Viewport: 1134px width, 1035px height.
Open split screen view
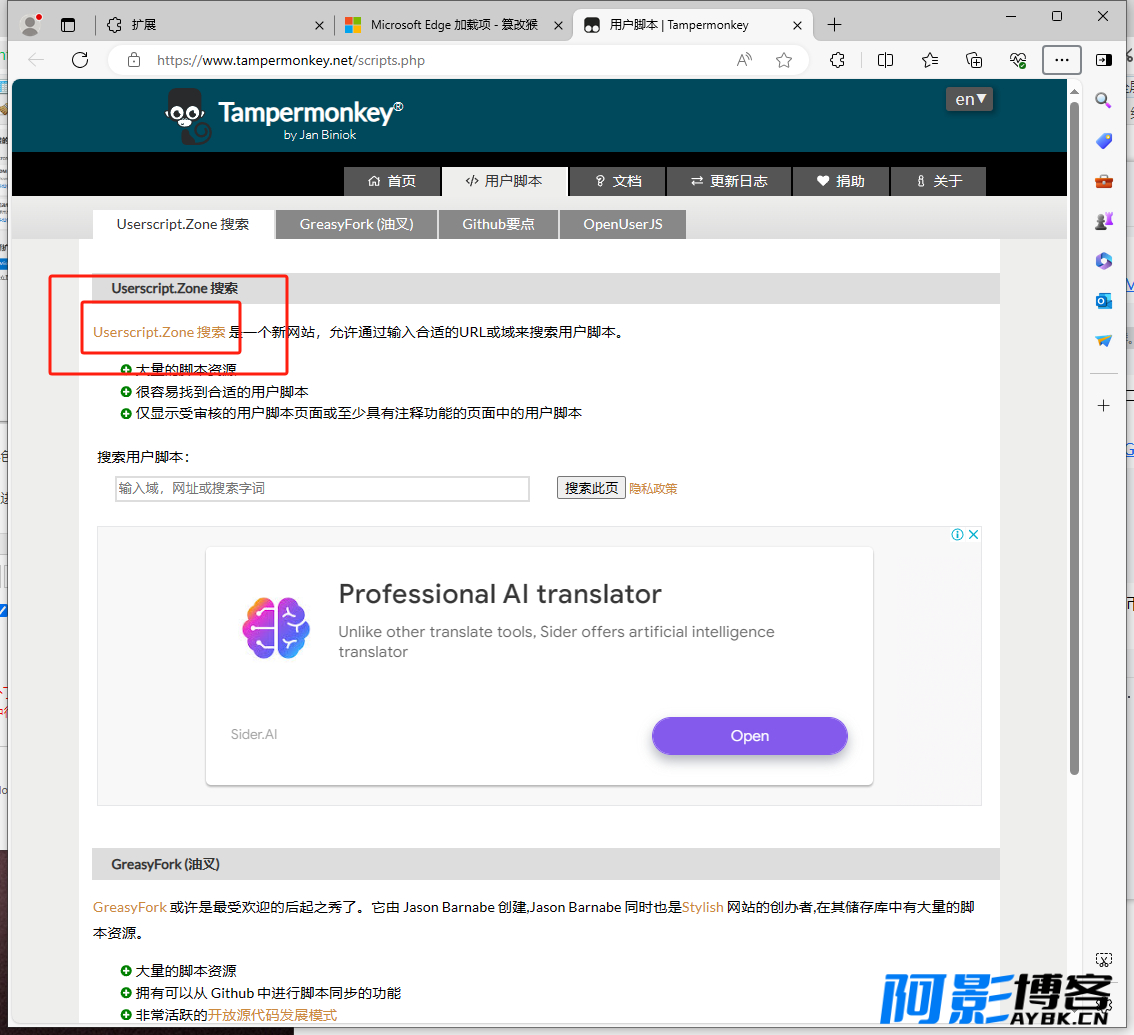coord(885,60)
